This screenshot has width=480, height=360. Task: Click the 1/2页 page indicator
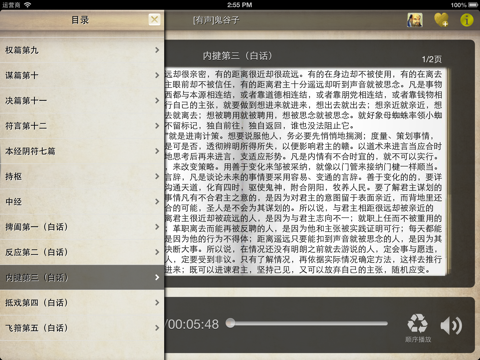(x=432, y=59)
